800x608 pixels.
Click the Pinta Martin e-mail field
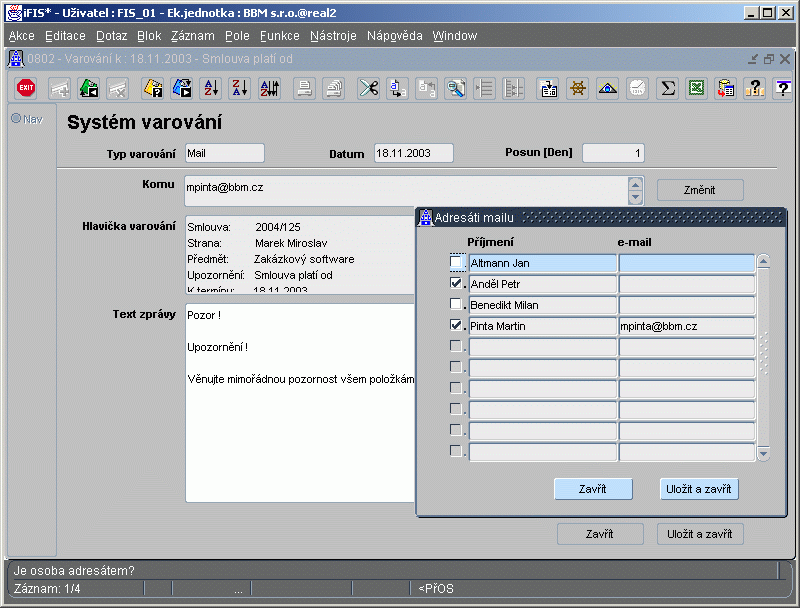click(686, 326)
